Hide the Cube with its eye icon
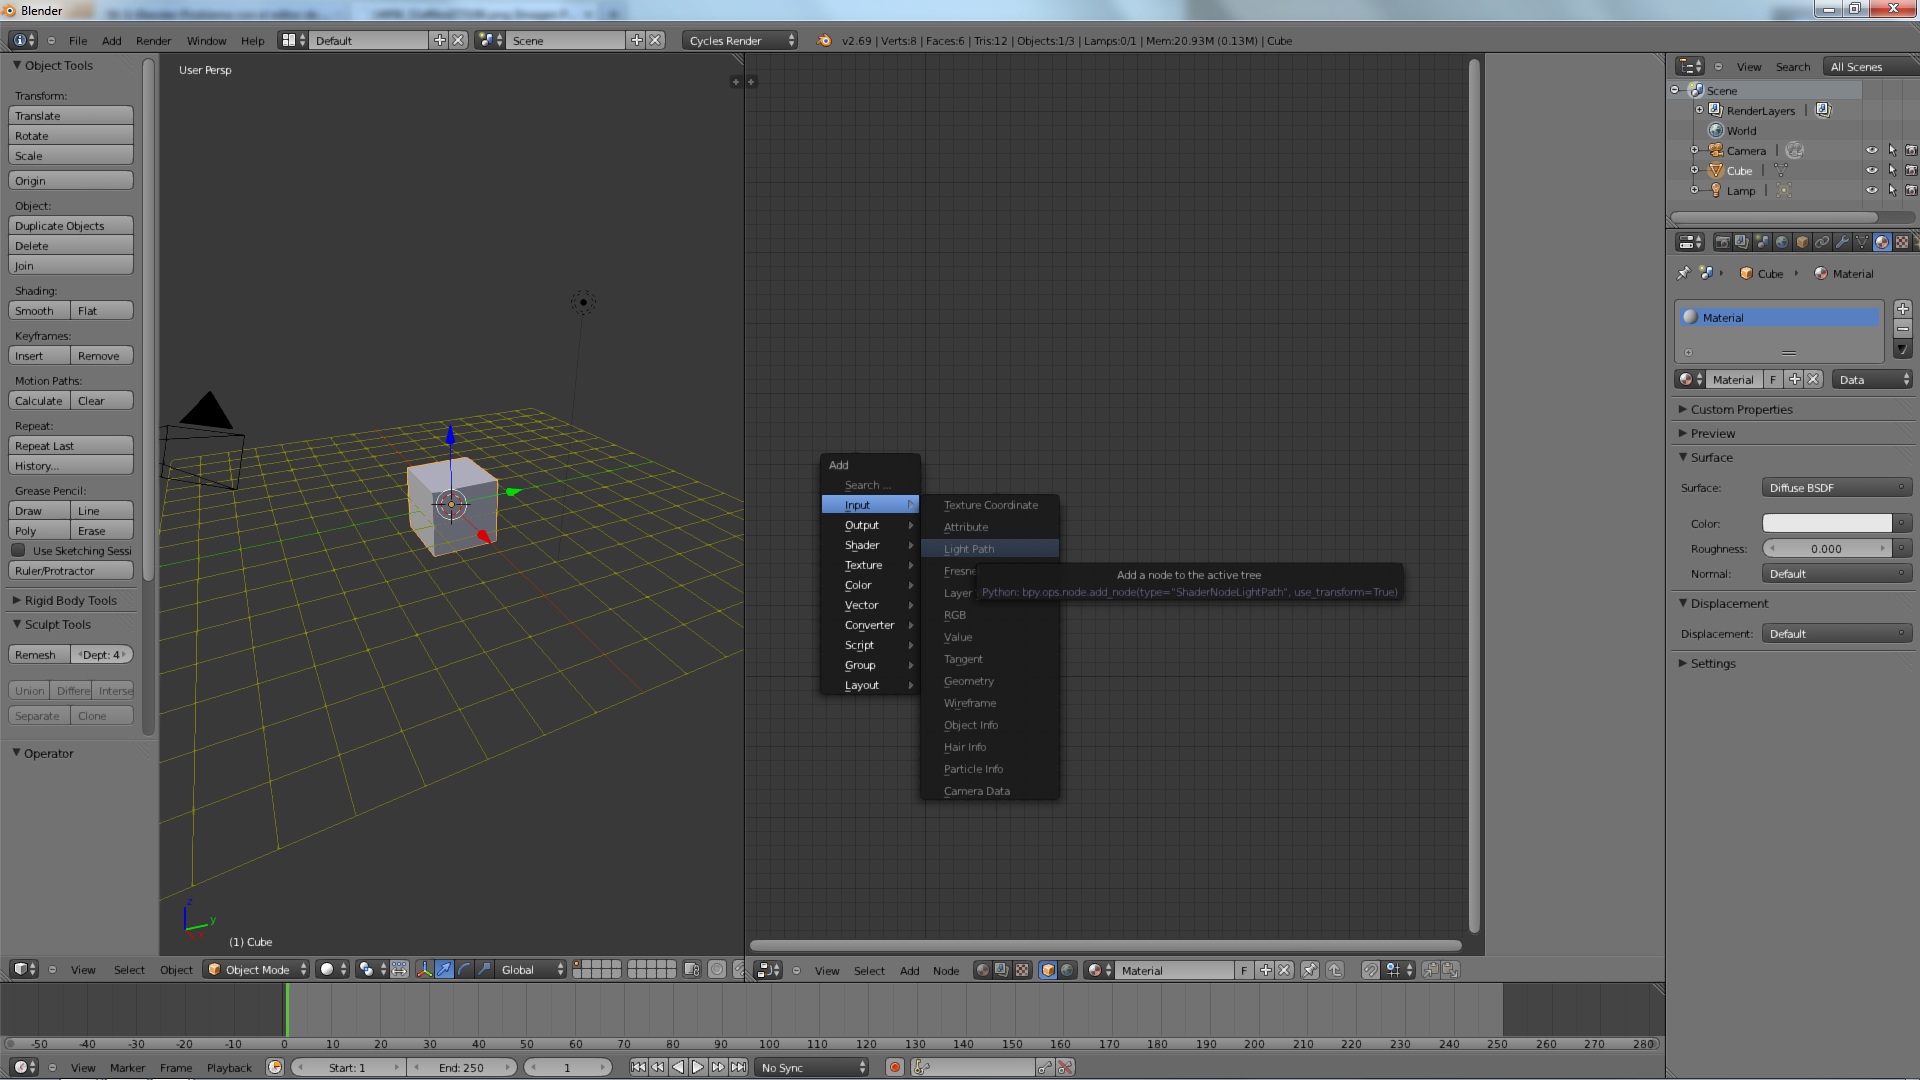Screen dimensions: 1920x1080 [x=1871, y=171]
